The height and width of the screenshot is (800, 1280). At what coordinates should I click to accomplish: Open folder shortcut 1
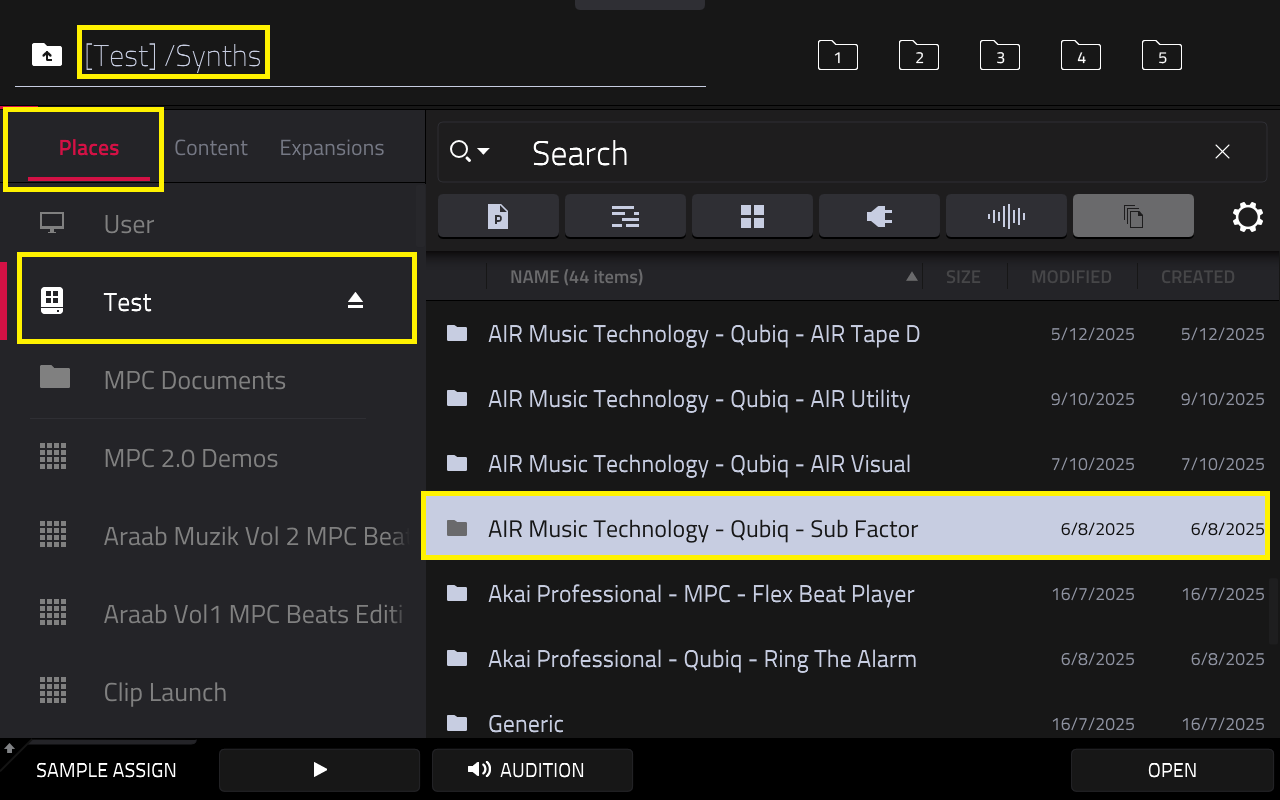coord(838,56)
